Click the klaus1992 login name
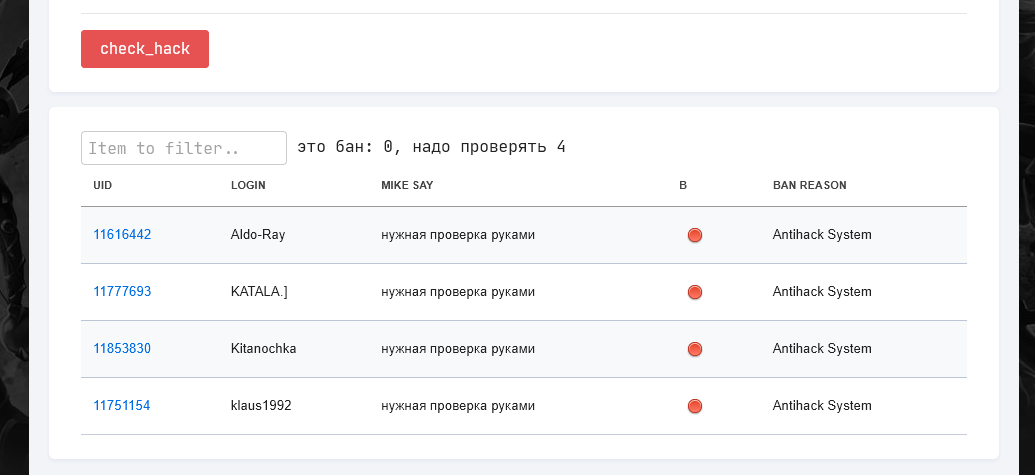The height and width of the screenshot is (475, 1035). tap(260, 406)
